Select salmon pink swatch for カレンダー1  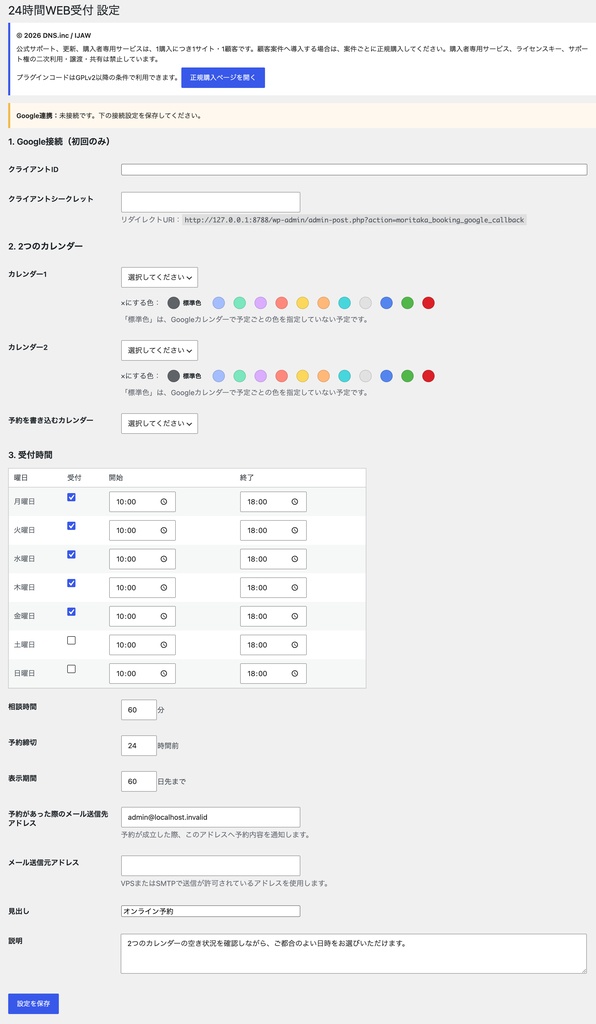click(281, 303)
